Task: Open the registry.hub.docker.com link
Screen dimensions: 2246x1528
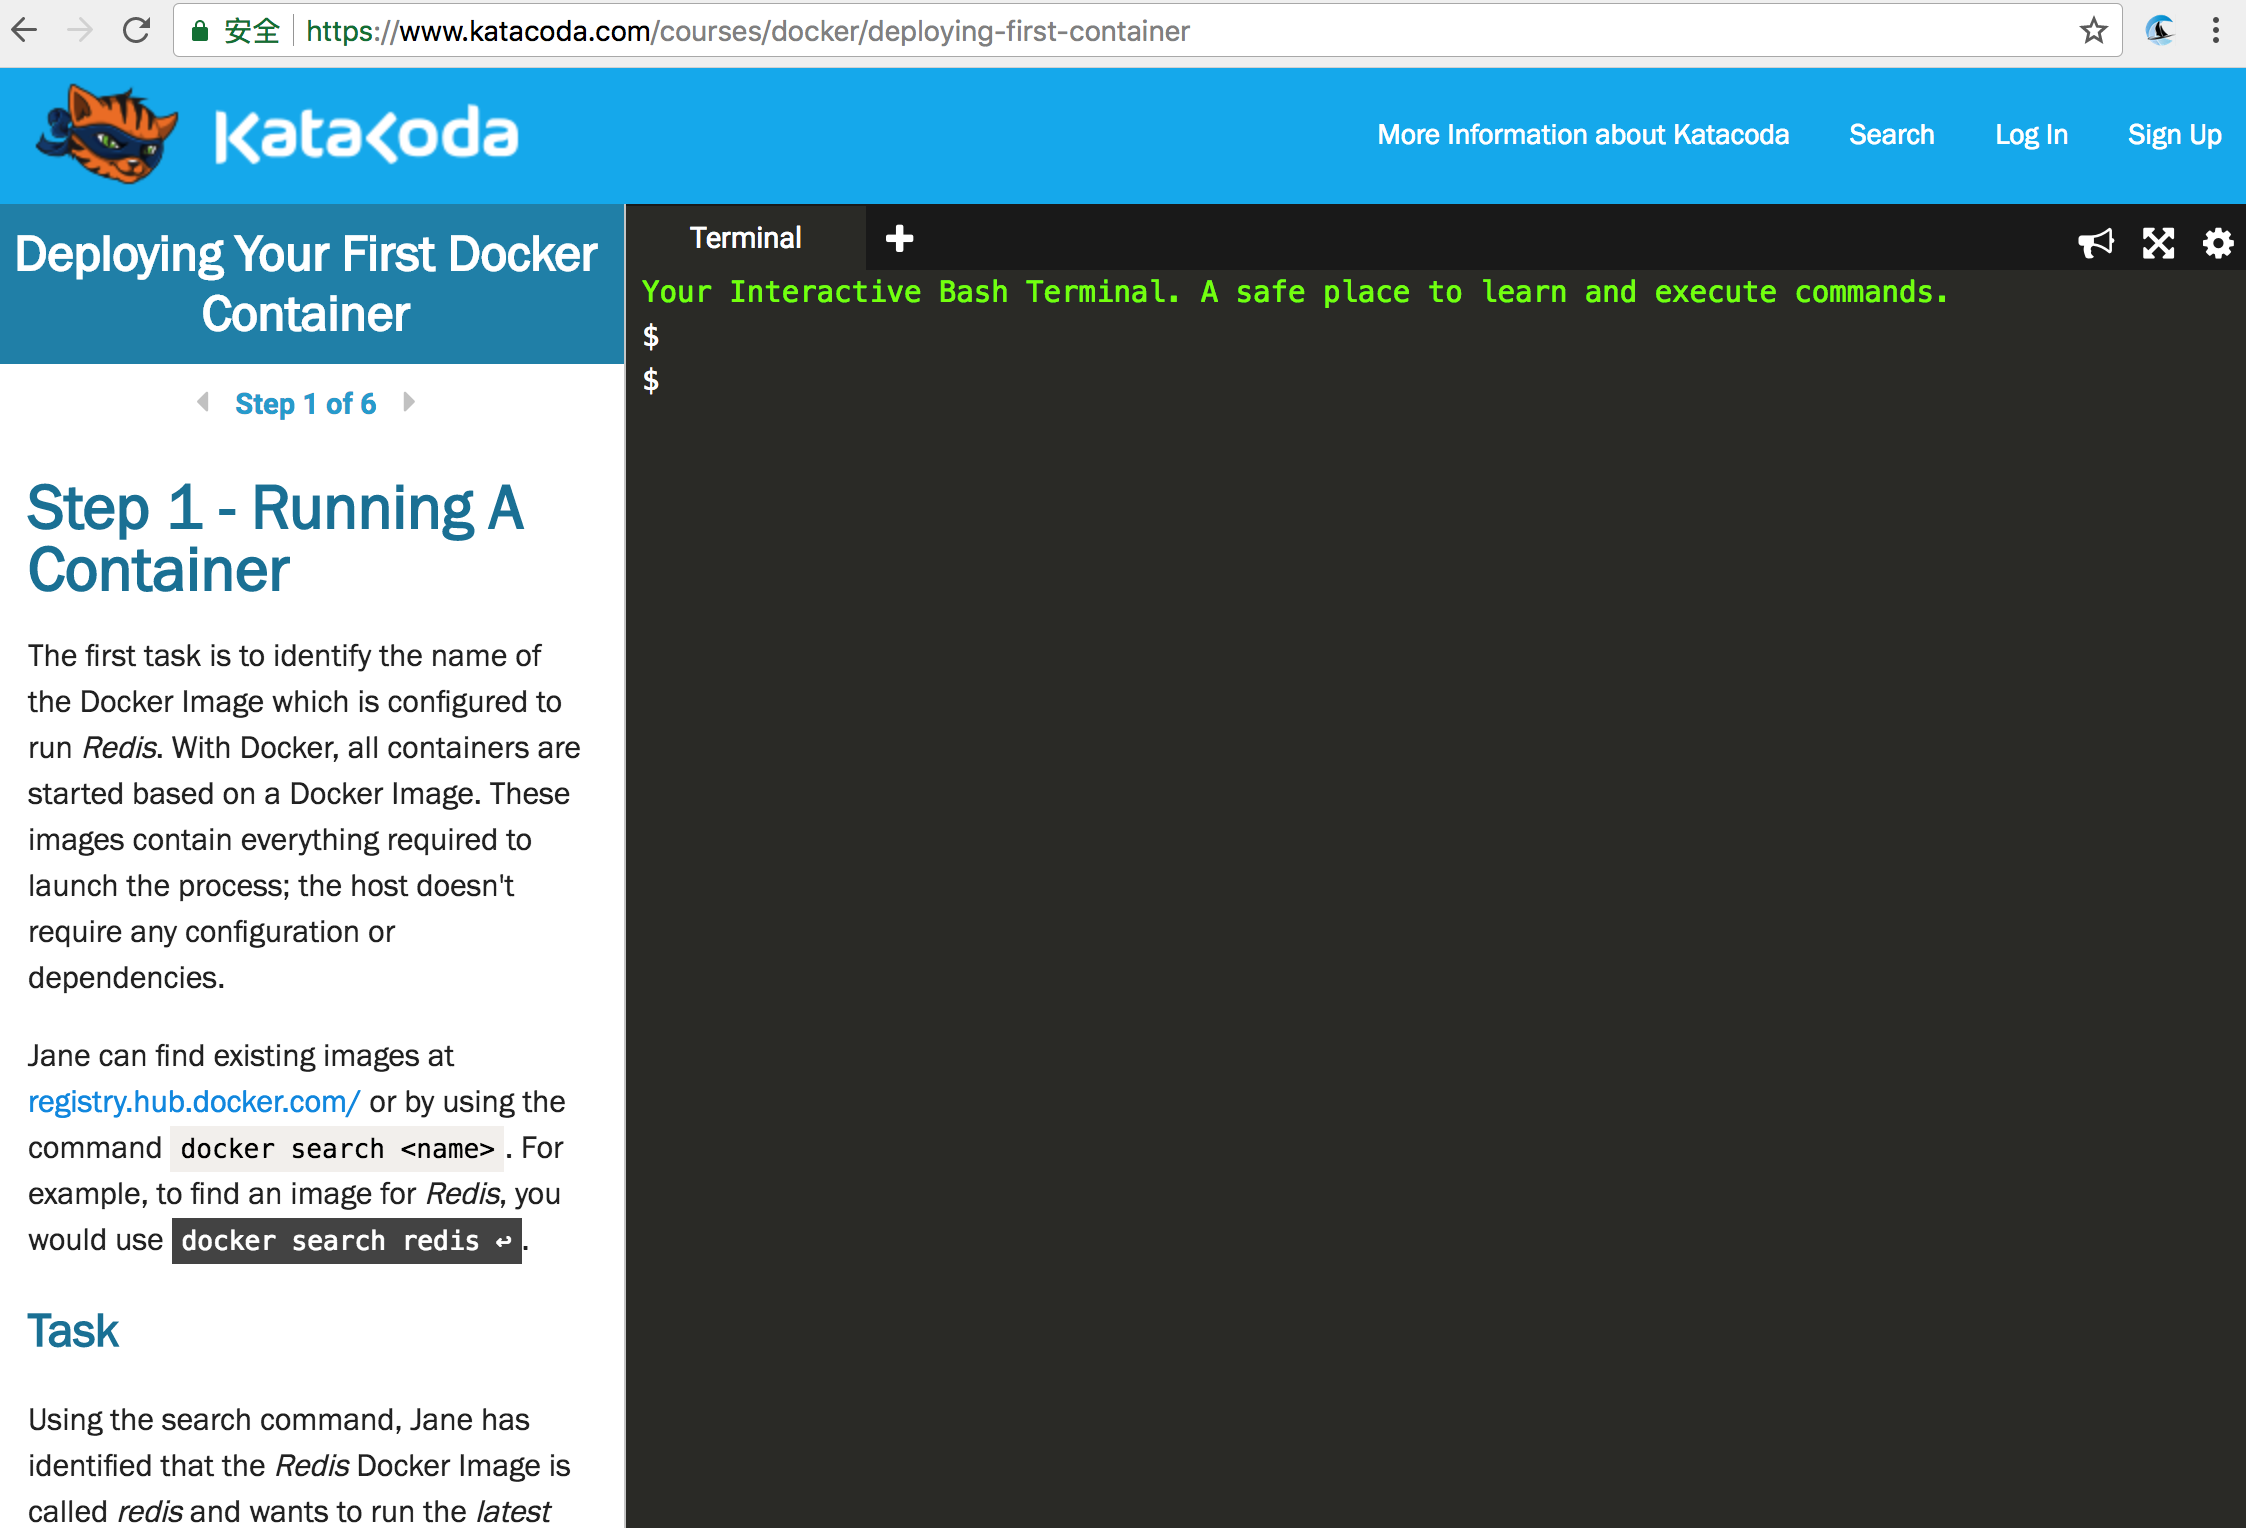Action: (x=194, y=1101)
